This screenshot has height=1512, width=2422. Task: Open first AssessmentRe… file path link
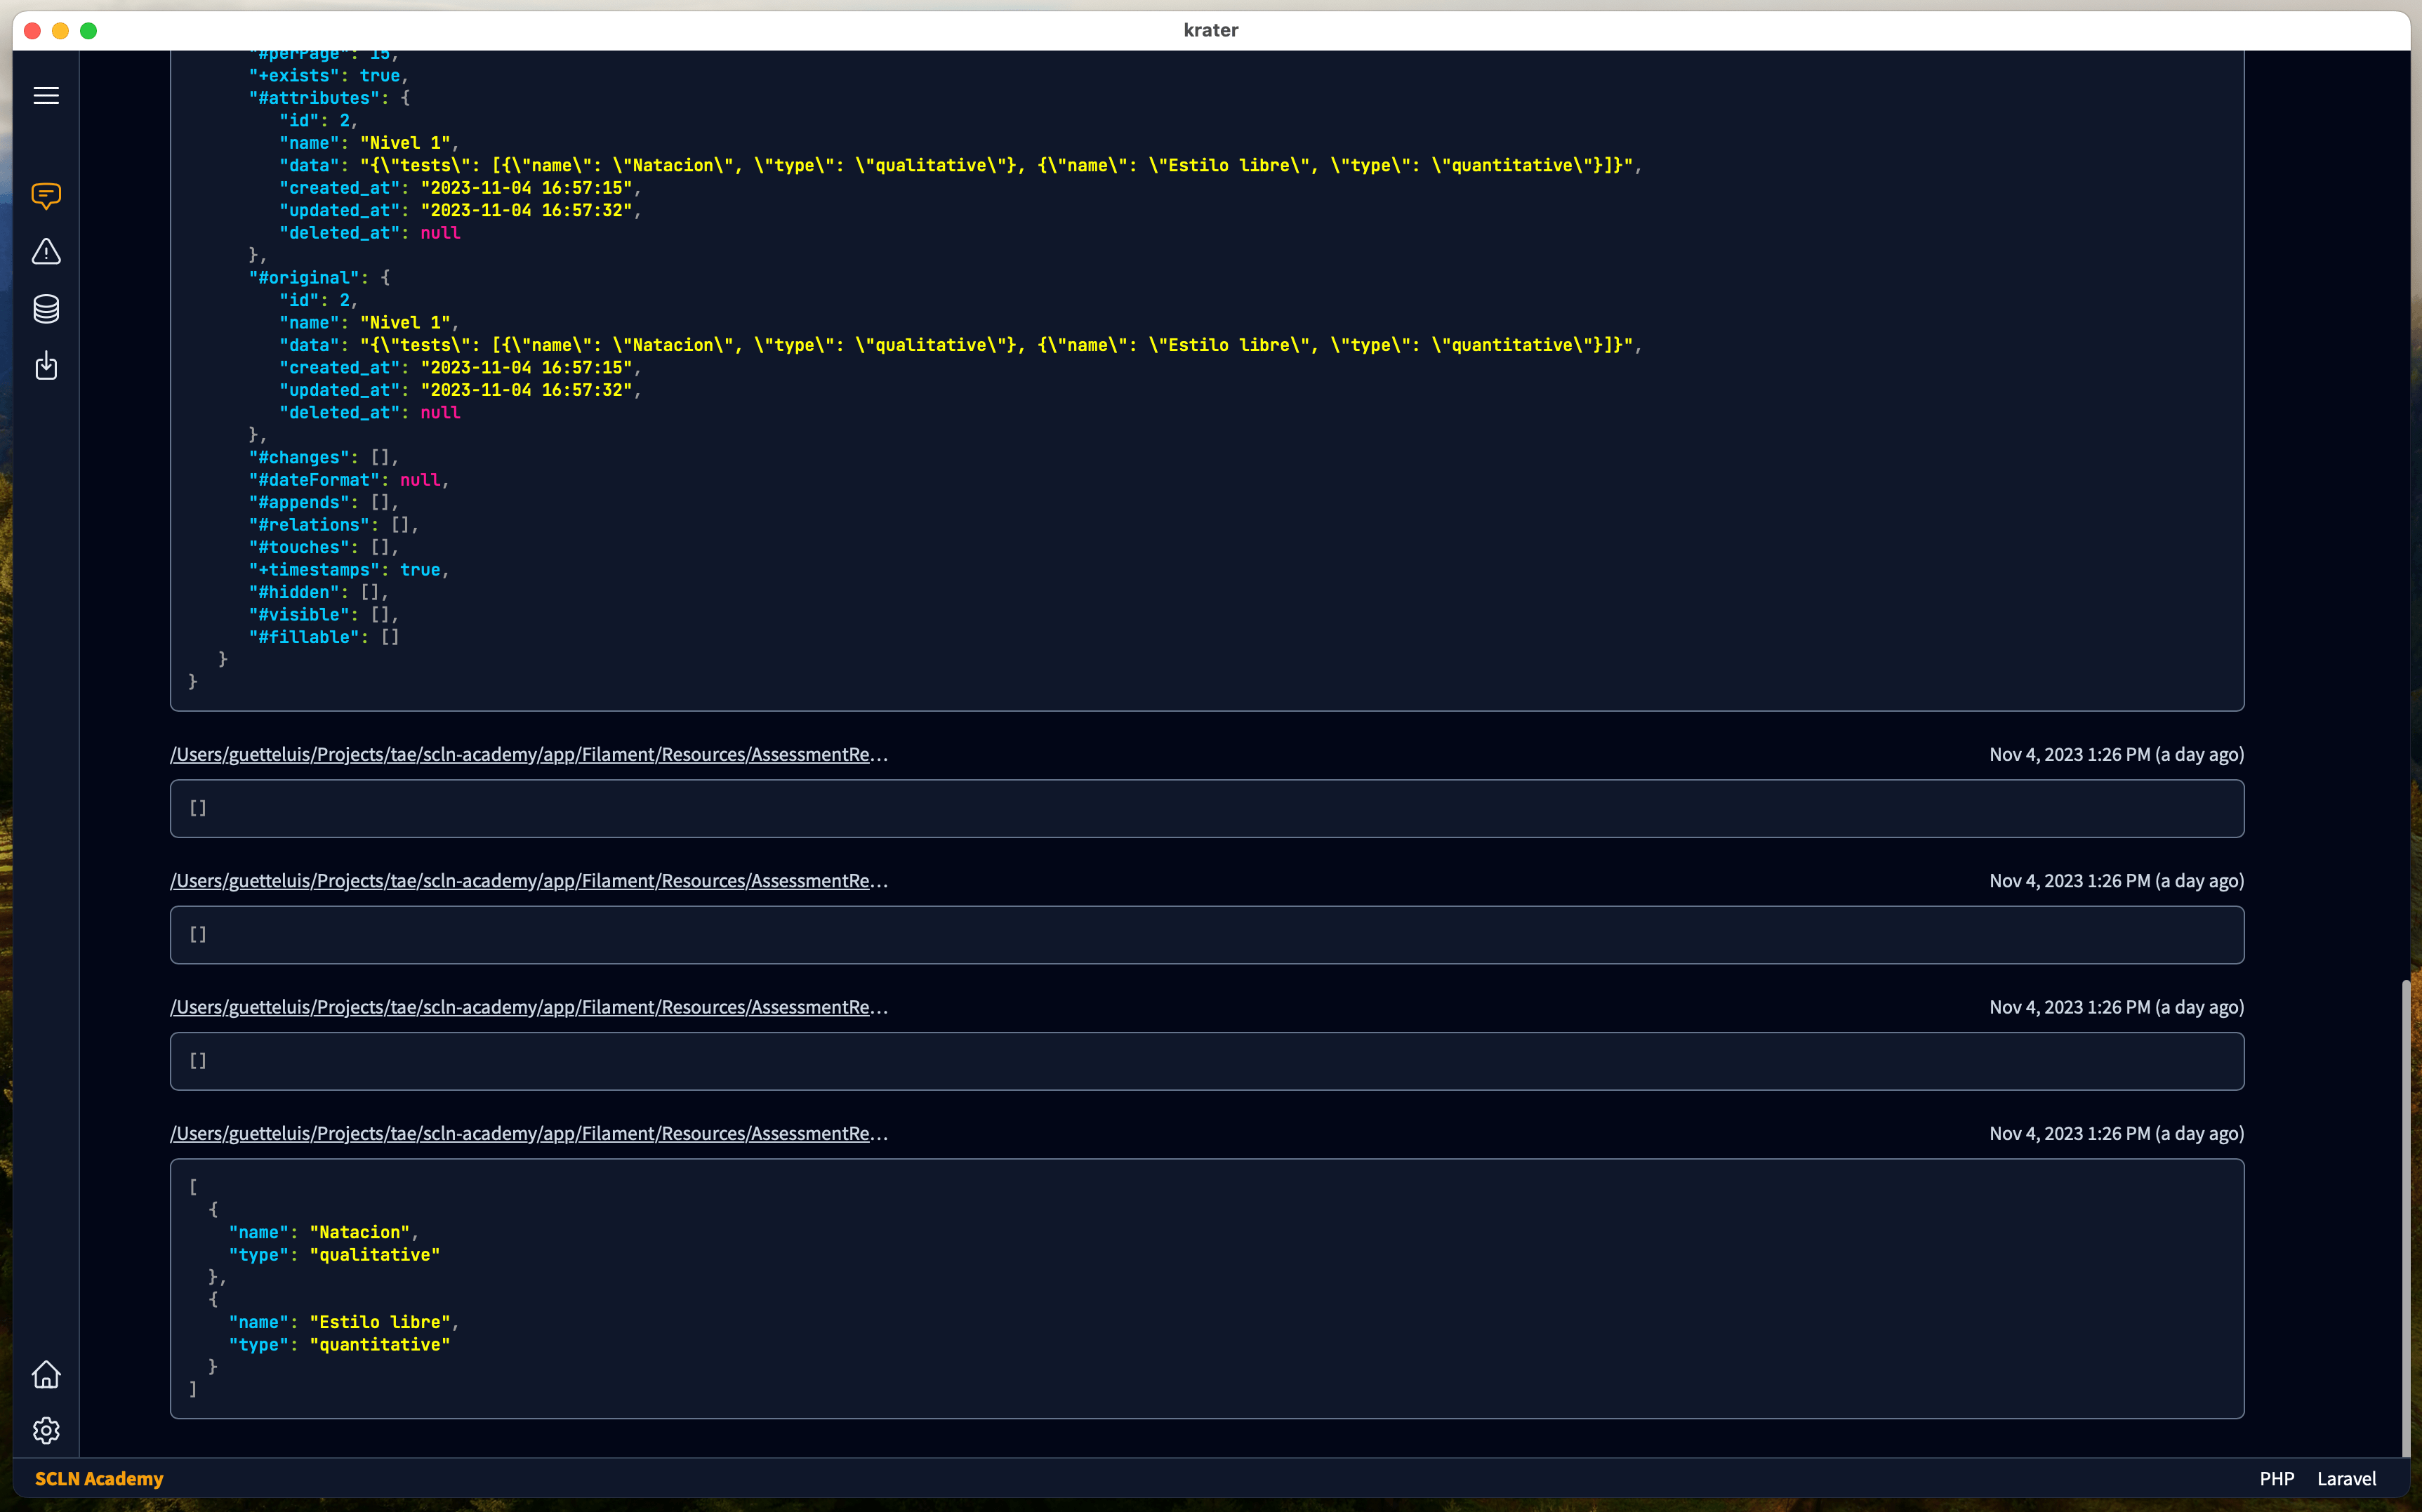click(x=528, y=754)
